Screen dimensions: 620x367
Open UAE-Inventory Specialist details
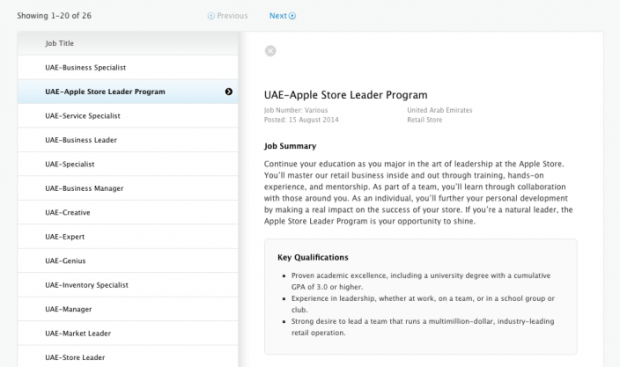pos(128,285)
